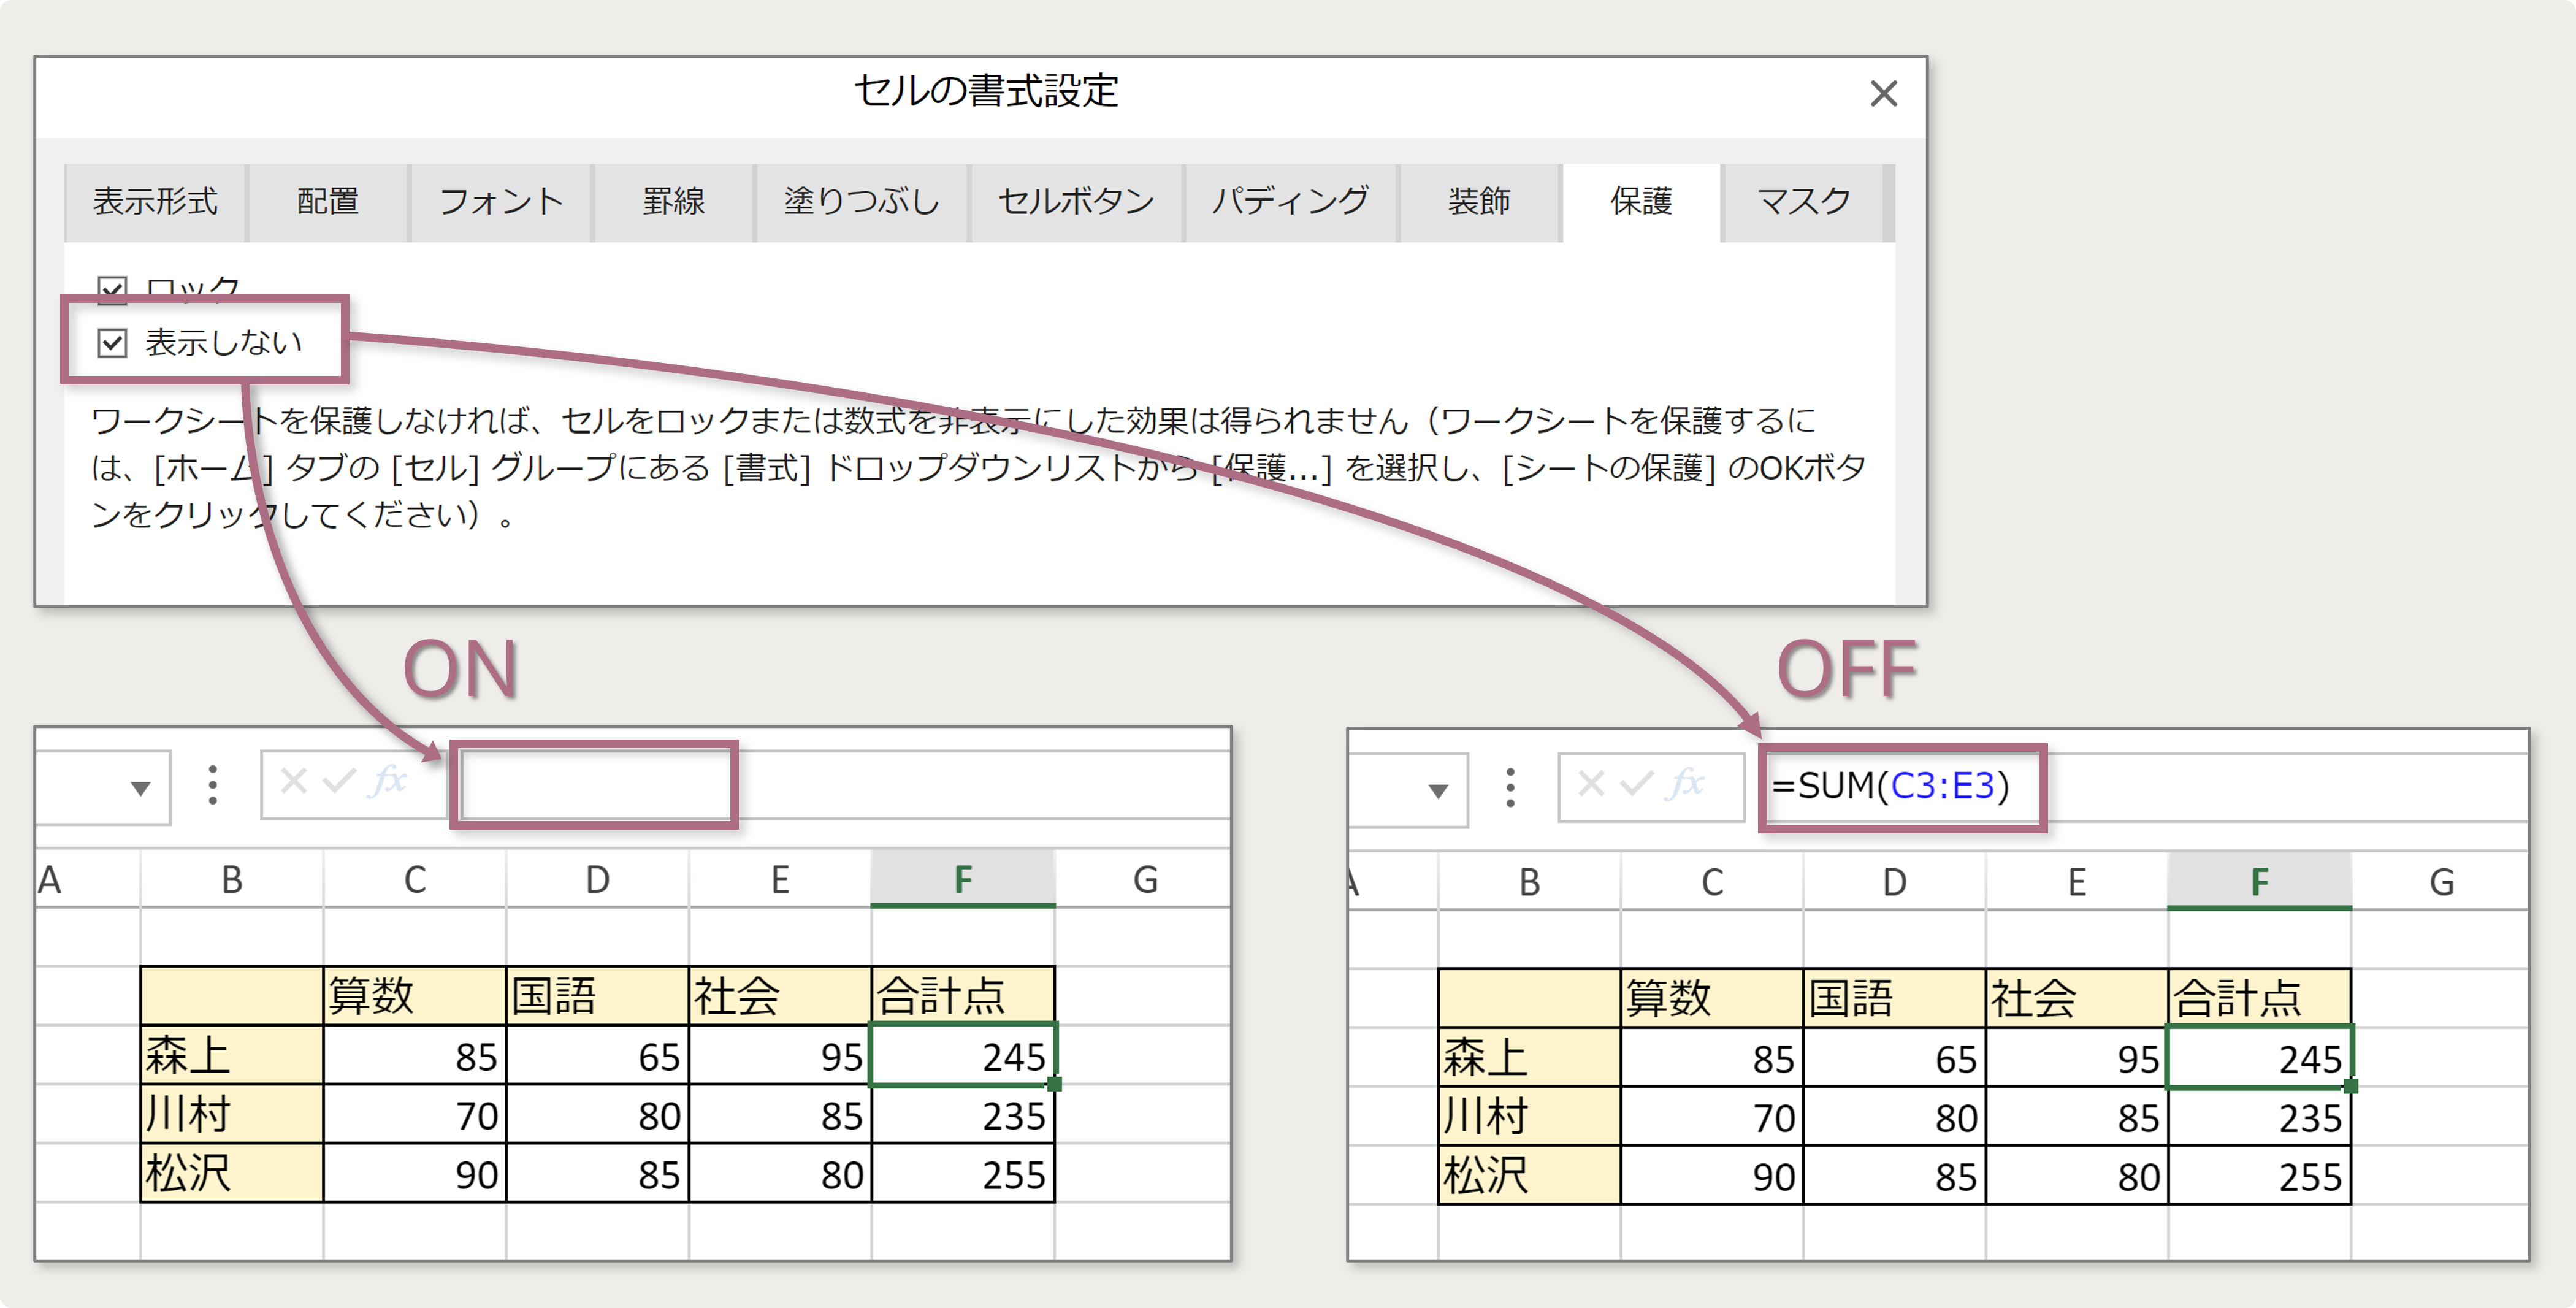Open the 装飾 tab

1479,202
